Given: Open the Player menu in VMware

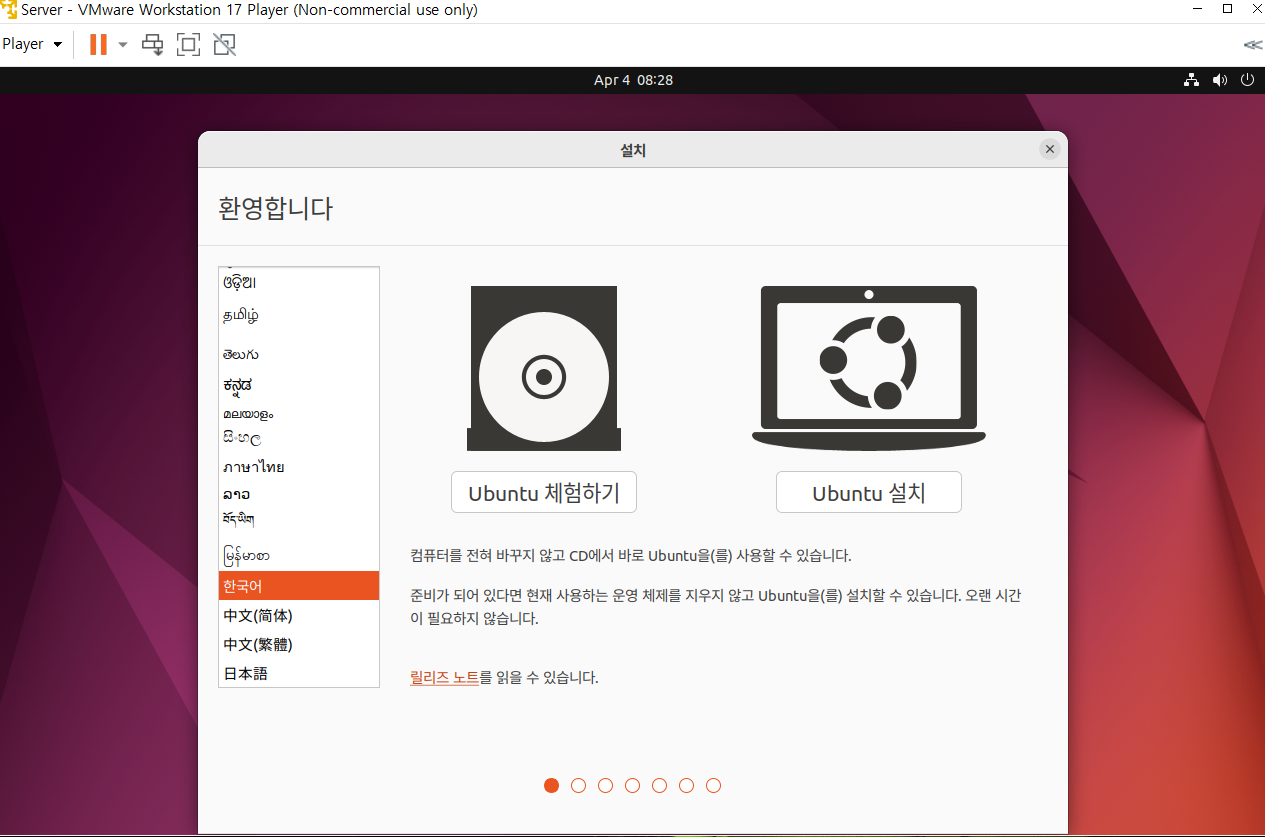Looking at the screenshot, I should pyautogui.click(x=32, y=44).
